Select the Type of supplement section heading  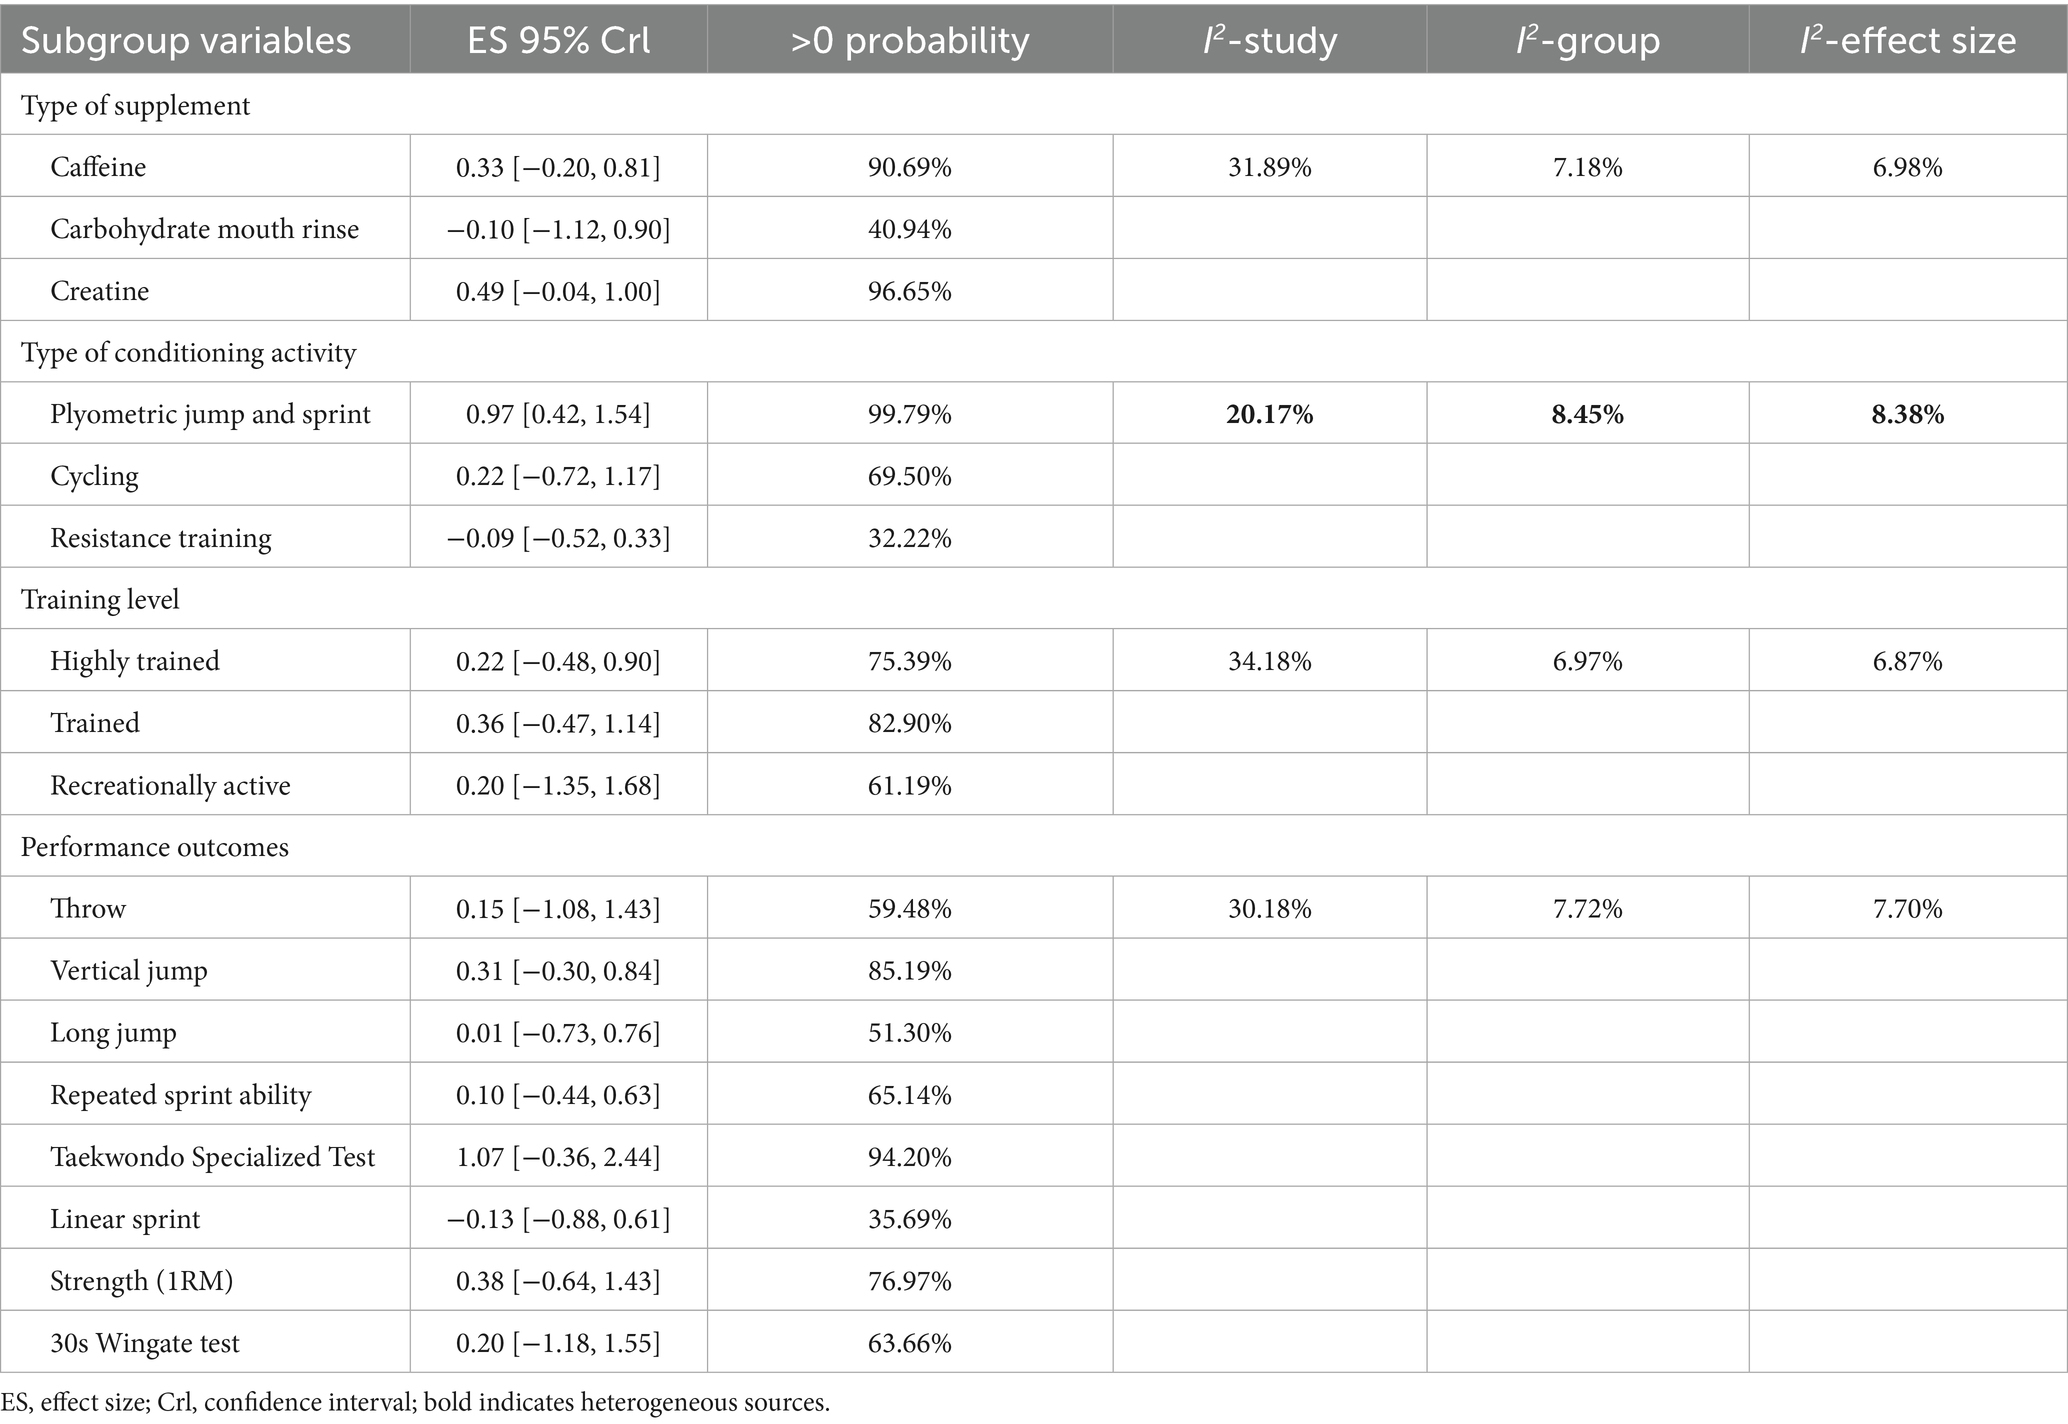136,106
